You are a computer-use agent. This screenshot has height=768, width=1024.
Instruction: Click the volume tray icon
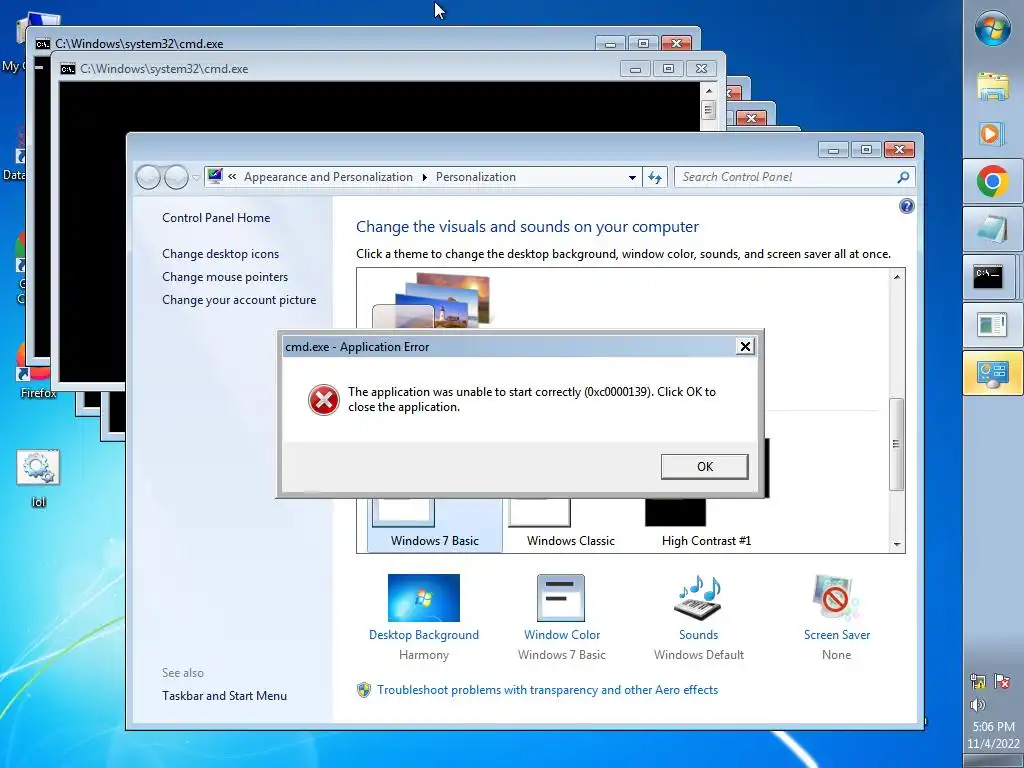[978, 704]
